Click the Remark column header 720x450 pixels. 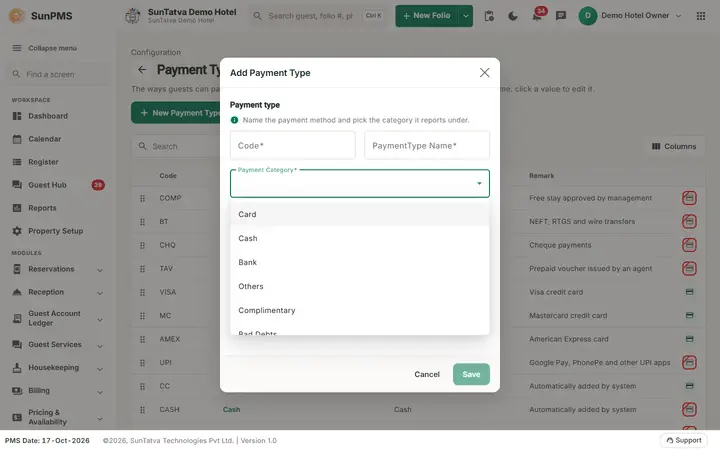(541, 175)
